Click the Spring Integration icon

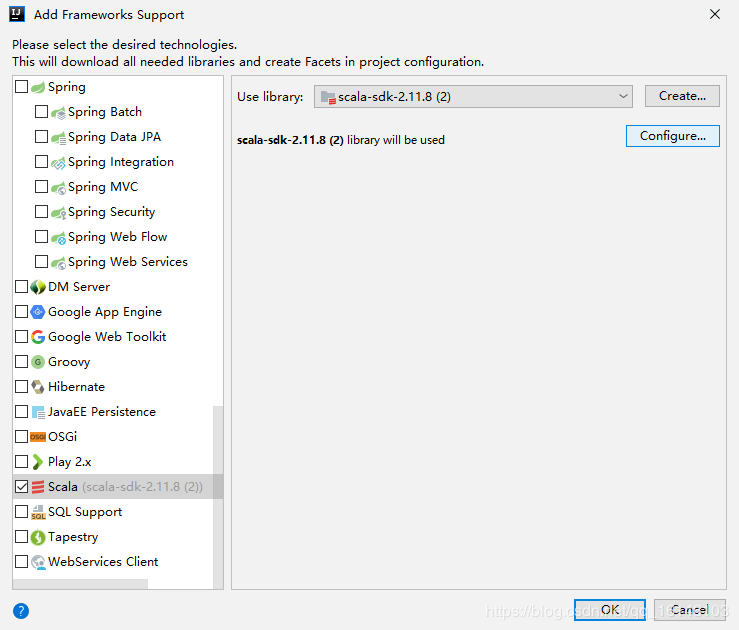pos(58,163)
